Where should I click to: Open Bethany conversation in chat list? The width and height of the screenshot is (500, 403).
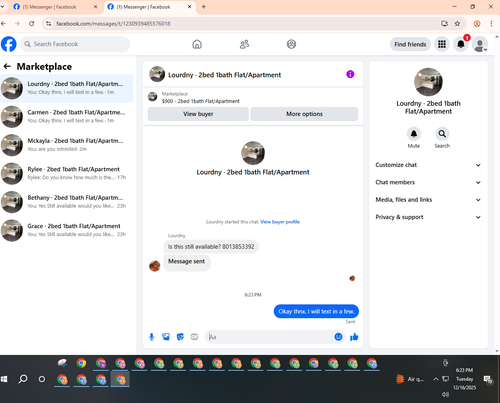[x=67, y=202]
